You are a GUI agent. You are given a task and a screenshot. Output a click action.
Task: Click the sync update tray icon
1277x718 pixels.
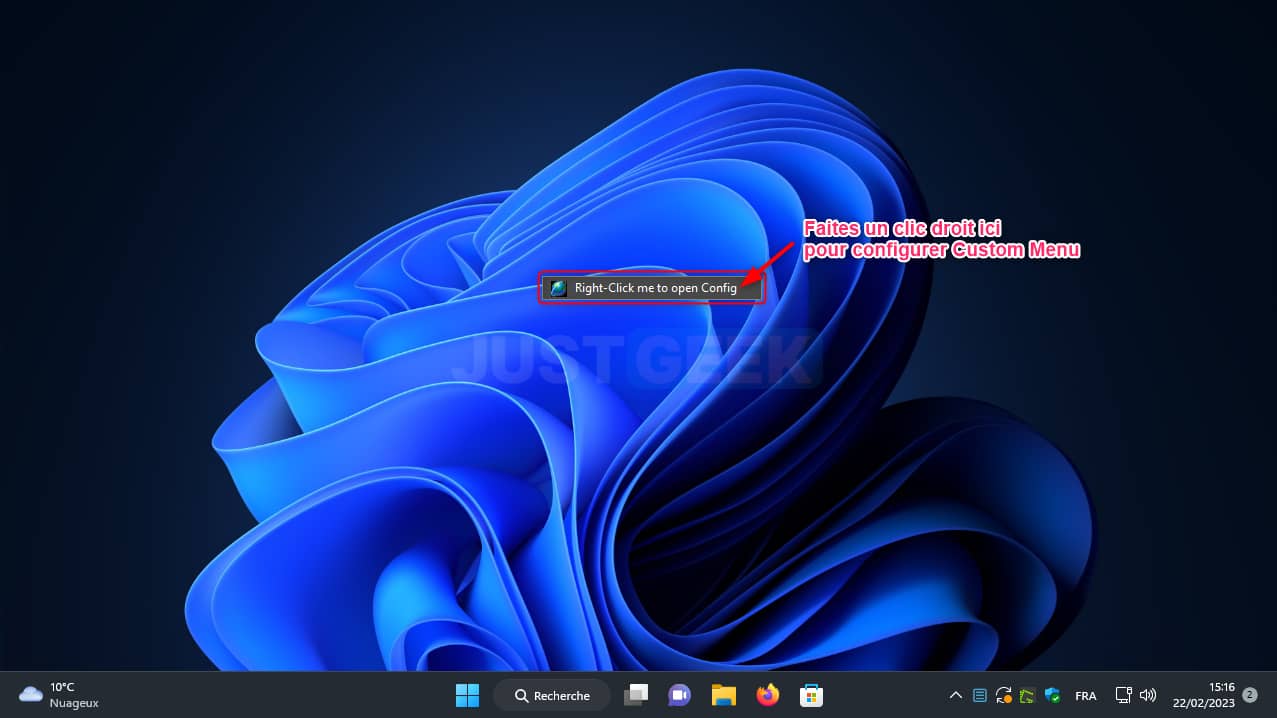pyautogui.click(x=1004, y=695)
